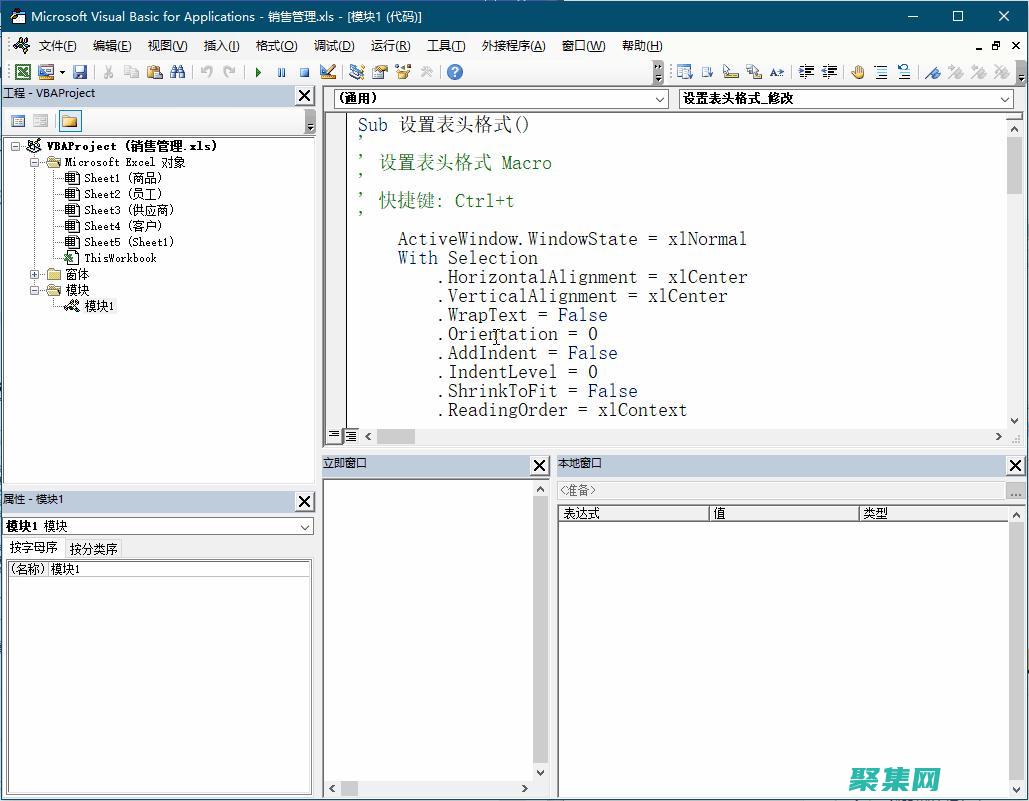Toggle folders view in the Project Explorer
This screenshot has width=1029, height=801.
pos(70,120)
